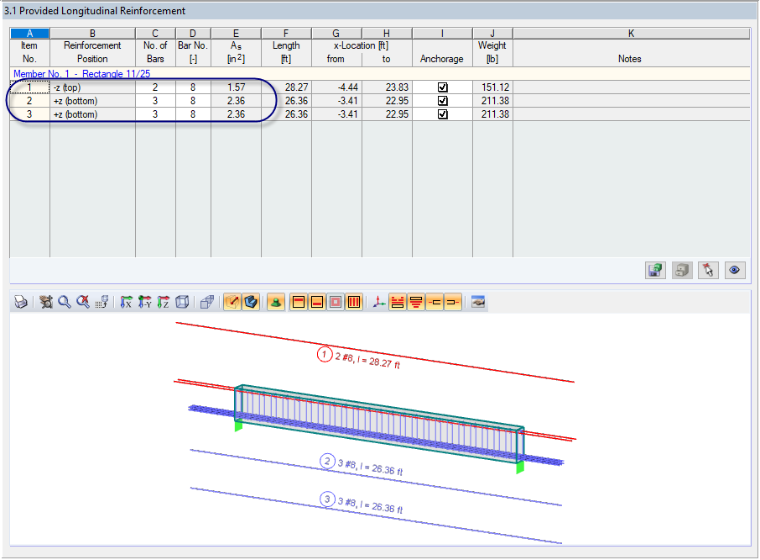The image size is (760, 560).
Task: Click the grid with arrow icon
Action: point(101,302)
